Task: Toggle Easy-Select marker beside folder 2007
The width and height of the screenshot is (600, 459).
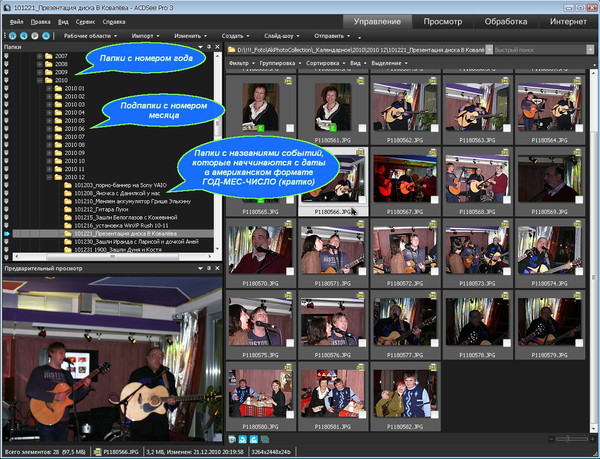Action: (x=6, y=56)
